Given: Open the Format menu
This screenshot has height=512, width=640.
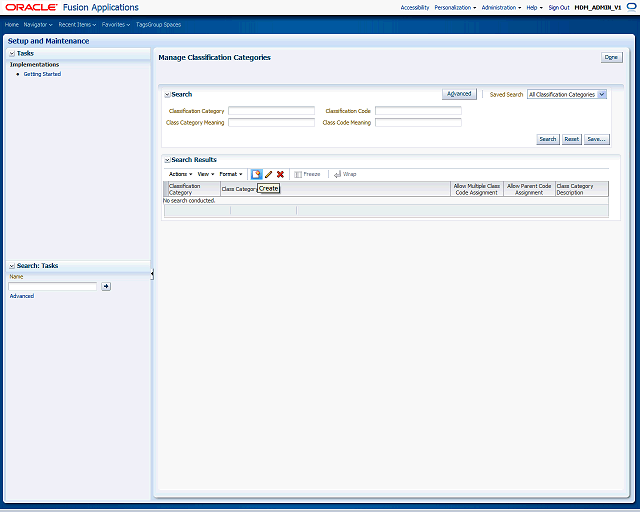Looking at the screenshot, I should coord(231,174).
